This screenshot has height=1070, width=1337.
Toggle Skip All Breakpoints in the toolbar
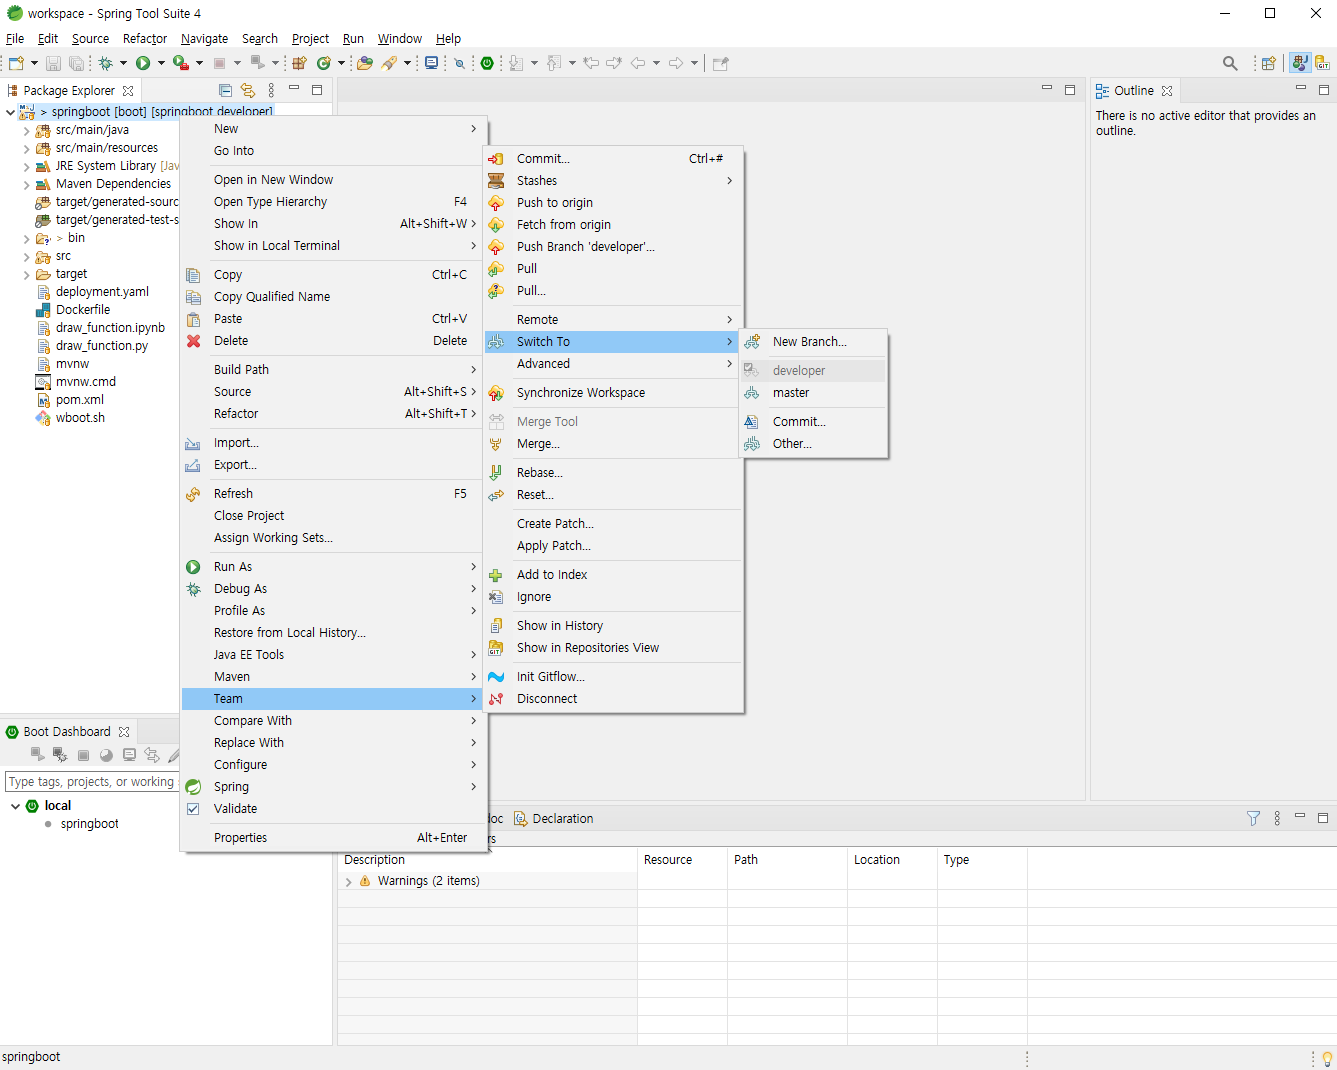459,63
